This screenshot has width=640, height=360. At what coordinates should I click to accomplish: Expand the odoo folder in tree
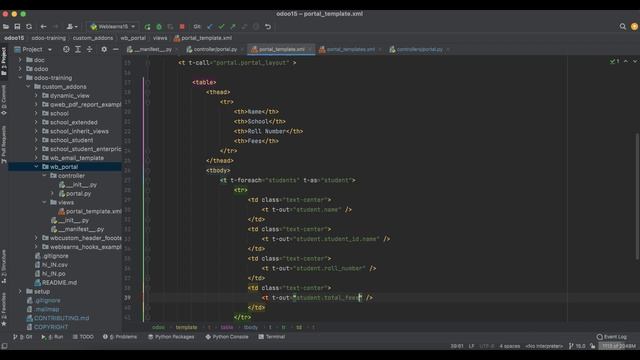tap(20, 69)
